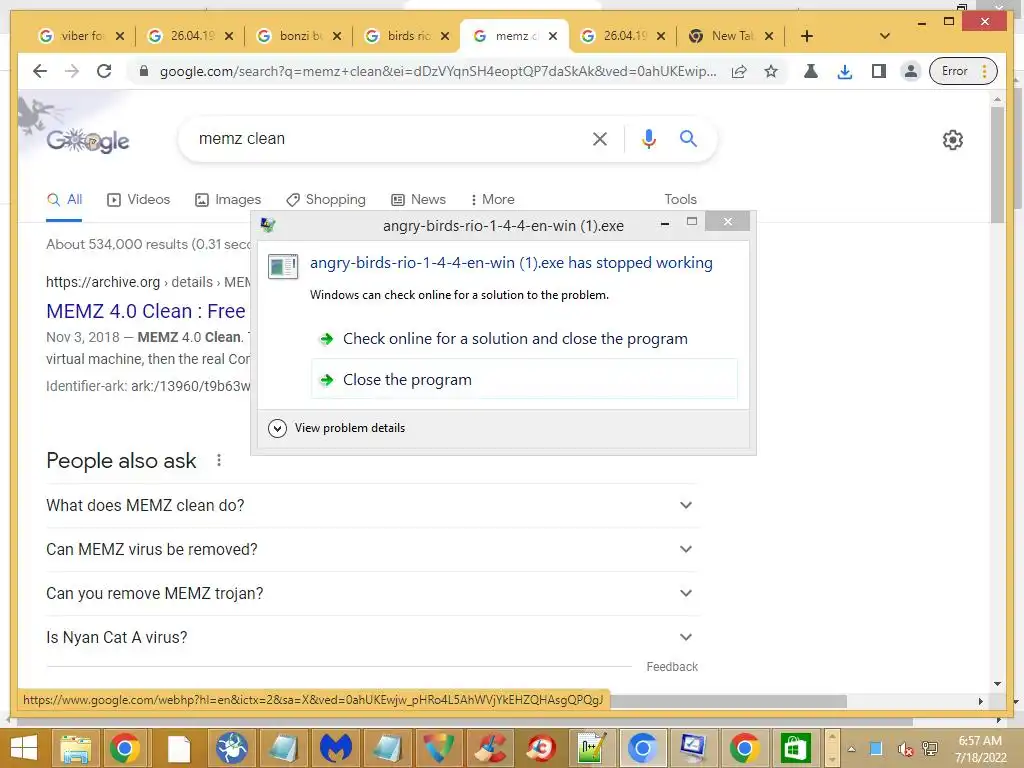Close the 'birds rio' tab
The height and width of the screenshot is (768, 1024).
(x=445, y=36)
